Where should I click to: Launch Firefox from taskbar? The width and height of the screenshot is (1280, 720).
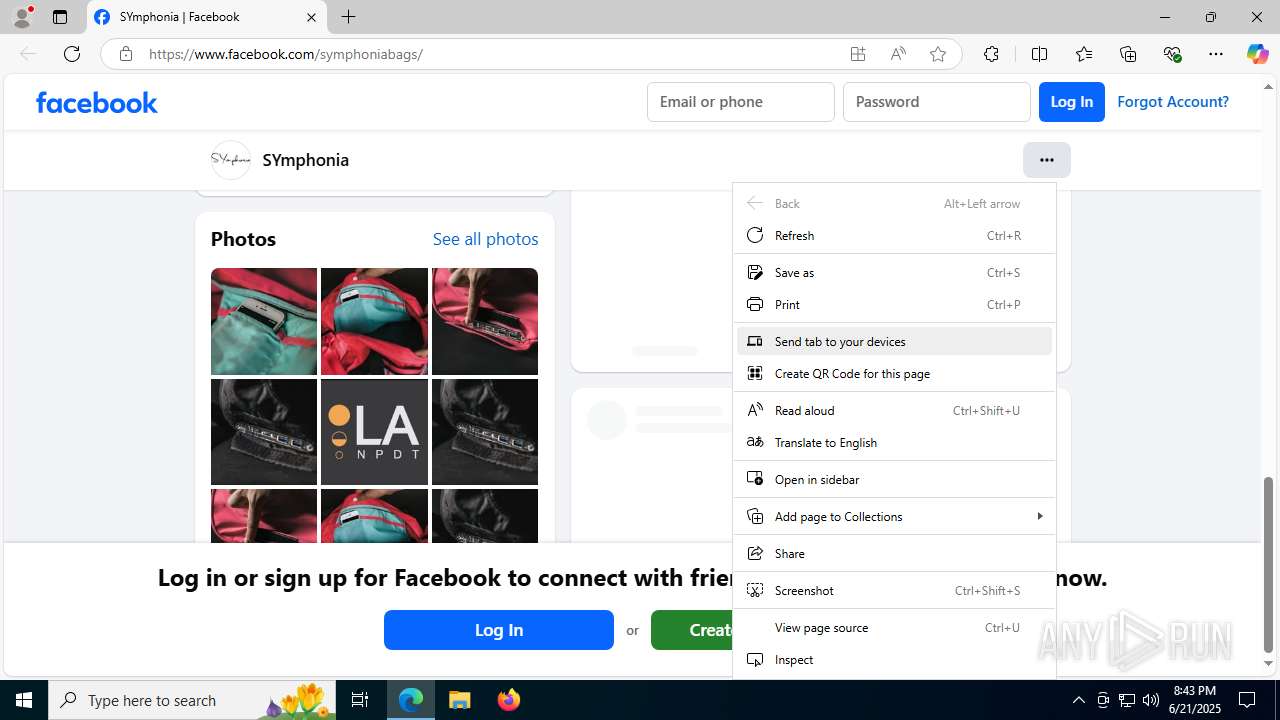click(x=509, y=700)
